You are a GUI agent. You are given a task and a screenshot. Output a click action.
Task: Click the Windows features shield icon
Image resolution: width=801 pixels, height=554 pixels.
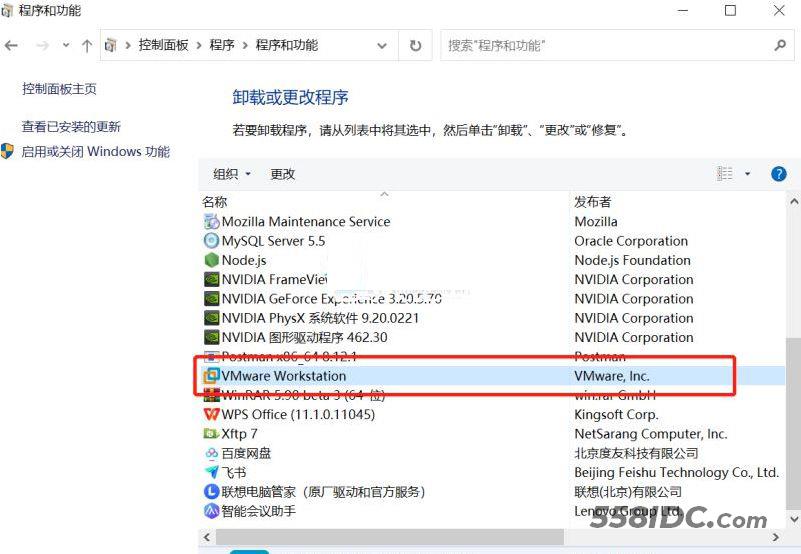point(7,151)
